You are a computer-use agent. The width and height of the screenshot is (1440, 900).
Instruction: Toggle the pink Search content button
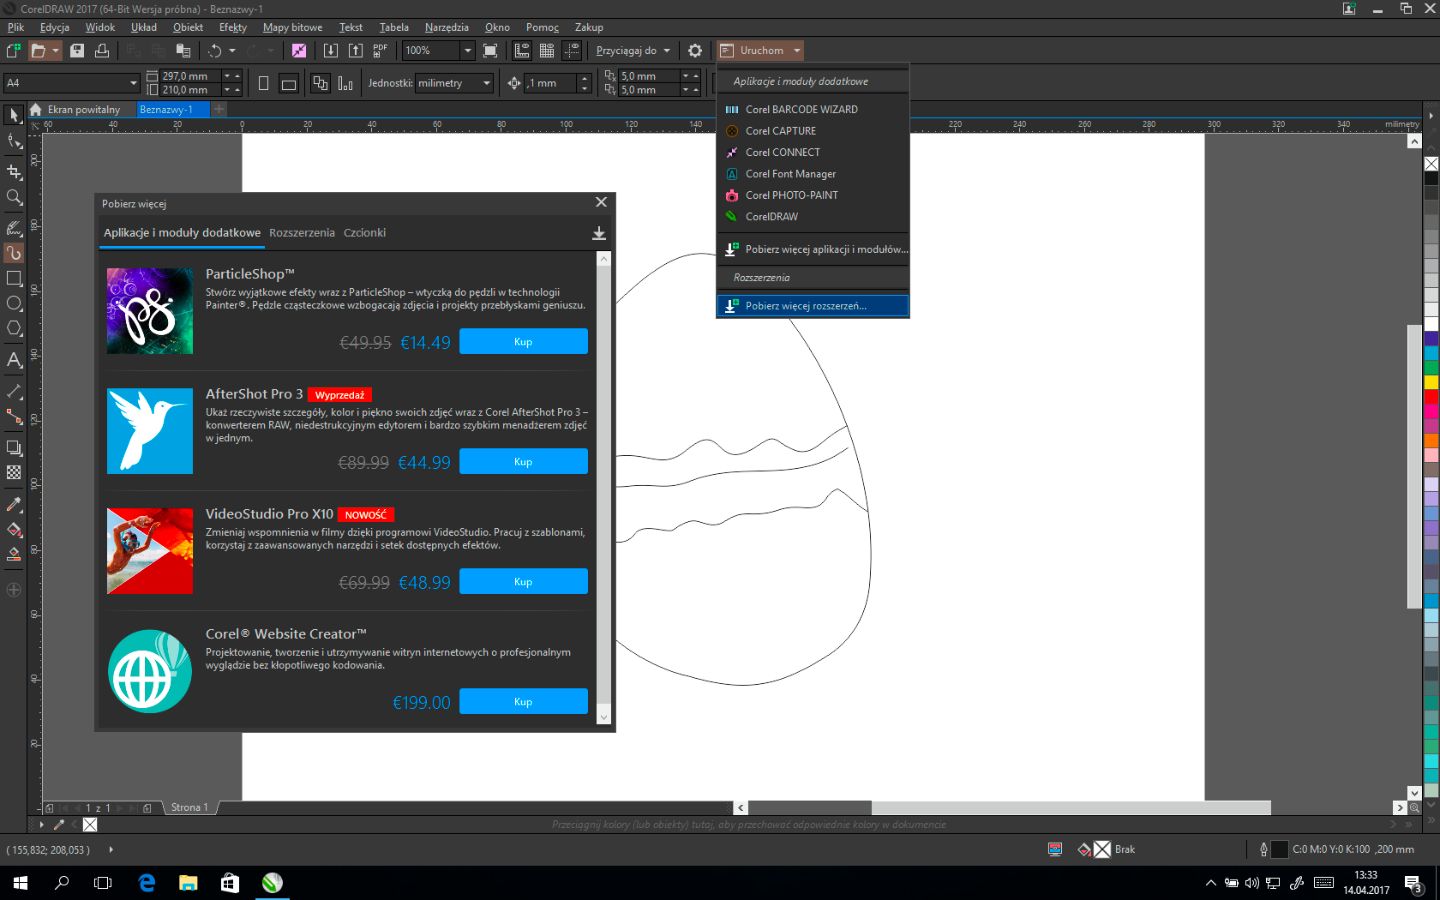point(299,50)
